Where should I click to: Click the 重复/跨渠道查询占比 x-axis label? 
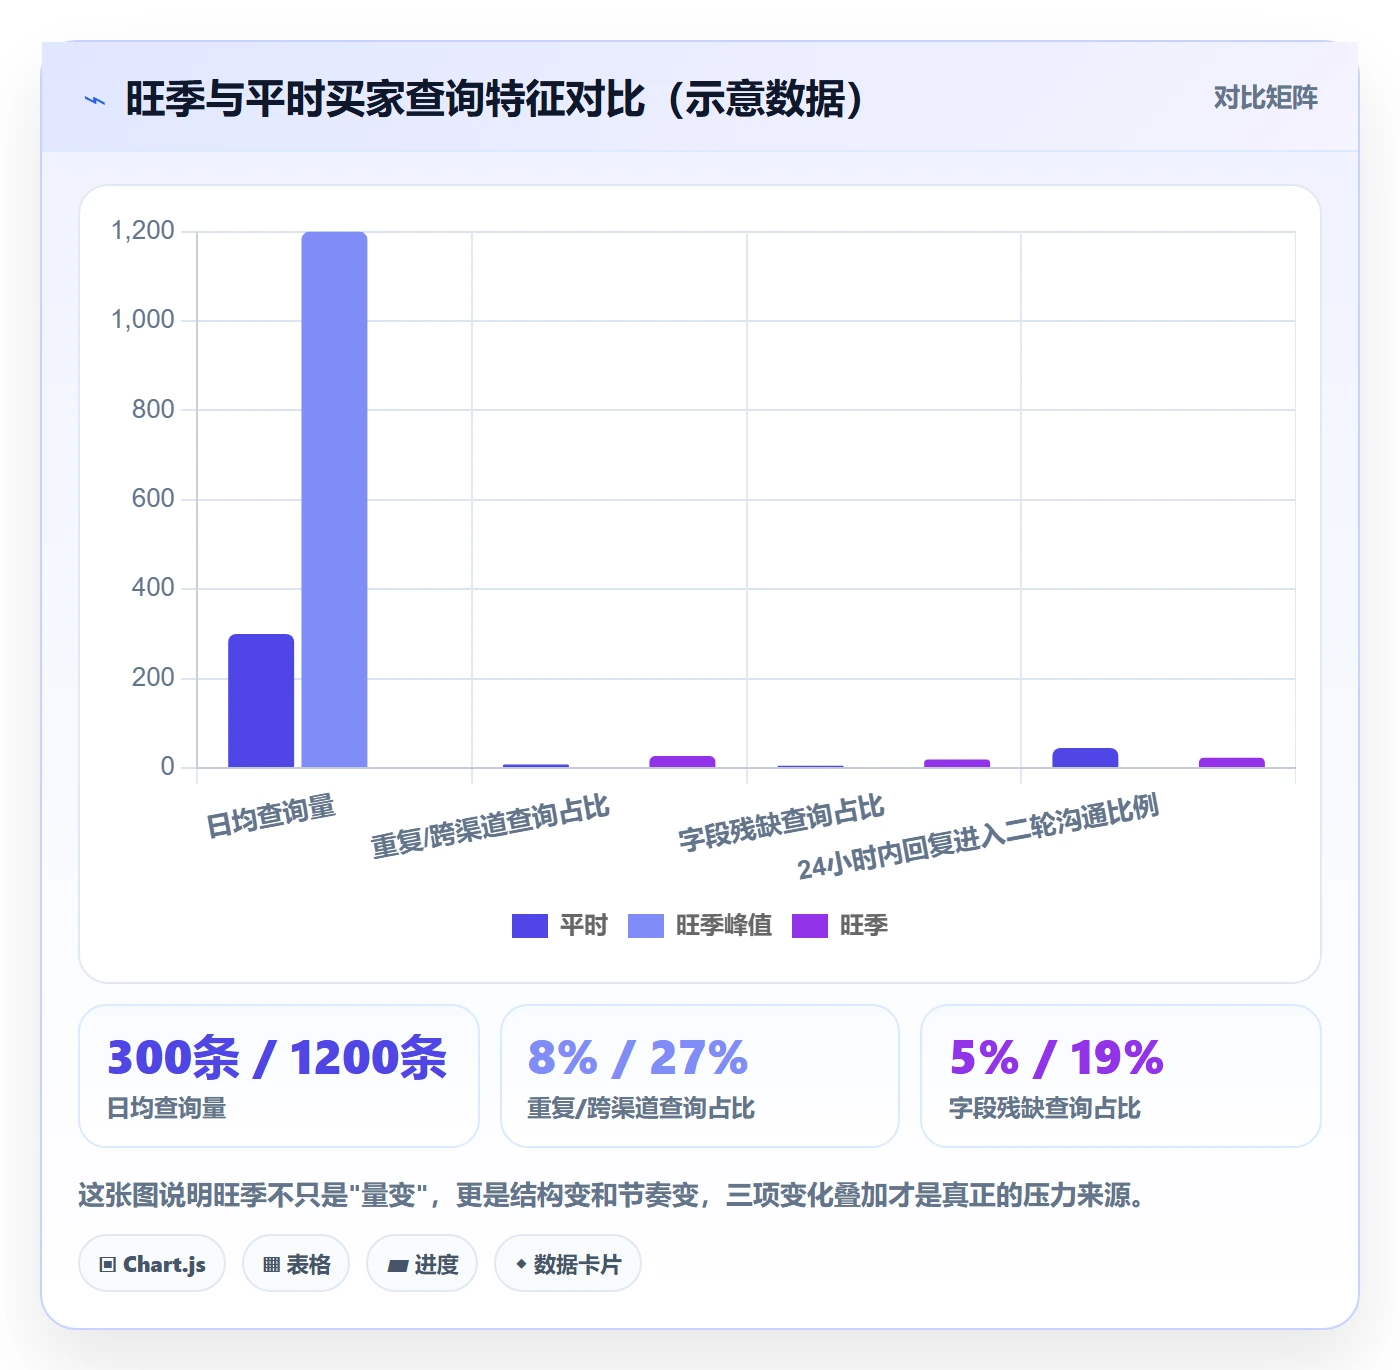490,827
